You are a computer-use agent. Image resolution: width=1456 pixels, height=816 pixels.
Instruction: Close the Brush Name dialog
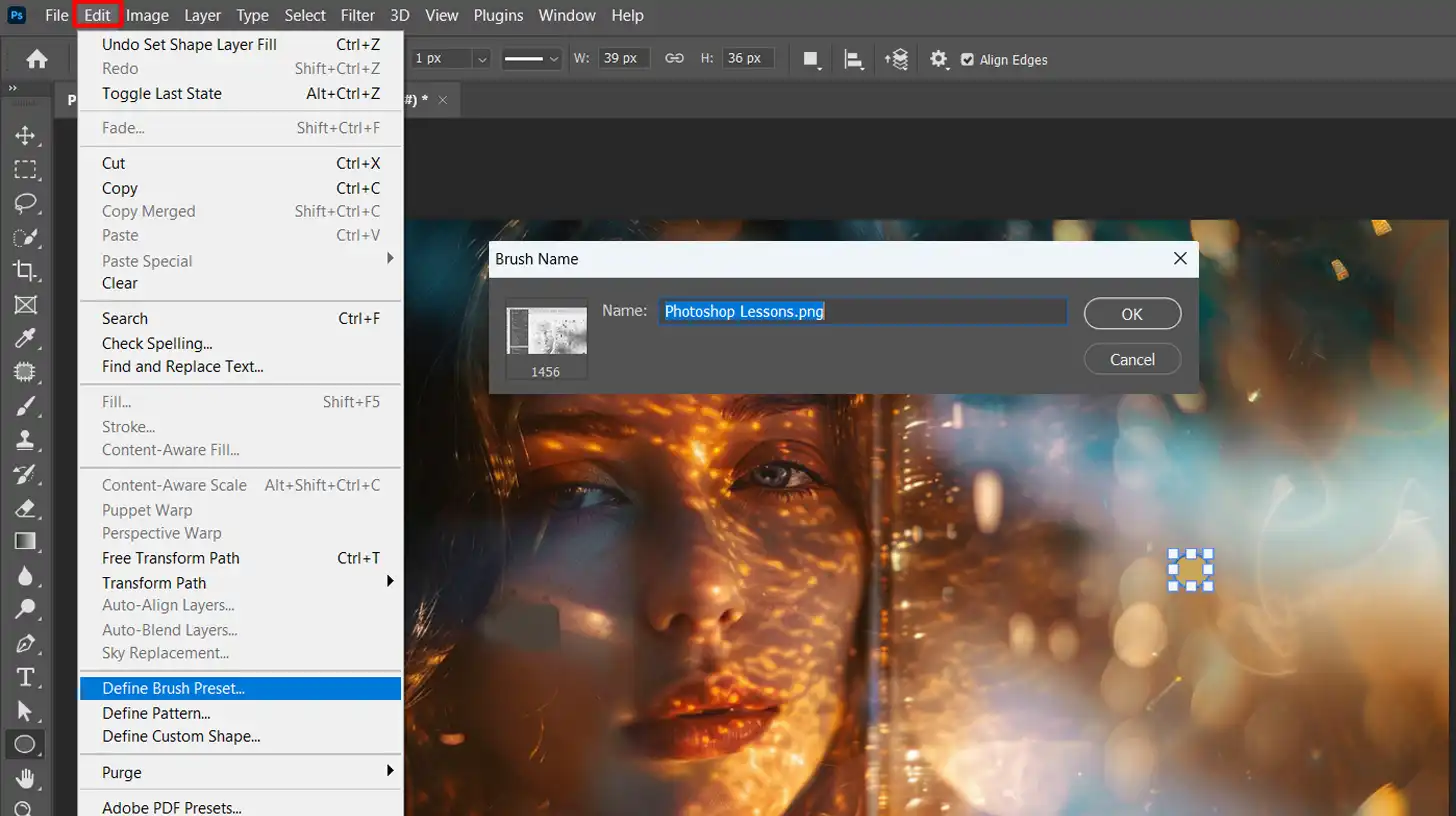tap(1180, 258)
